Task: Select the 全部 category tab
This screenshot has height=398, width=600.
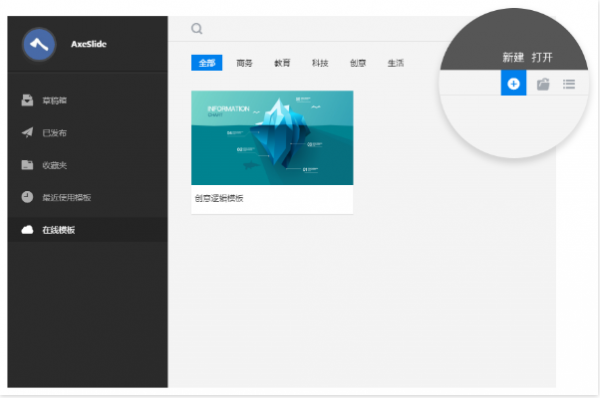Action: (207, 63)
